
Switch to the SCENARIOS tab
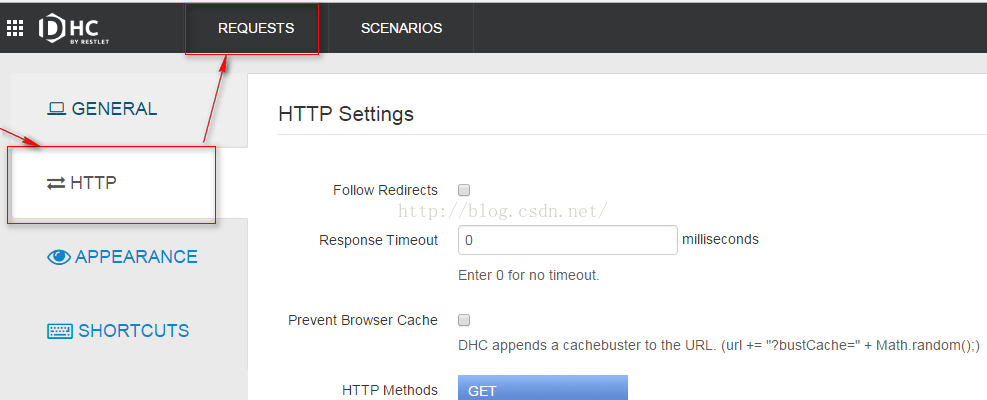(401, 28)
